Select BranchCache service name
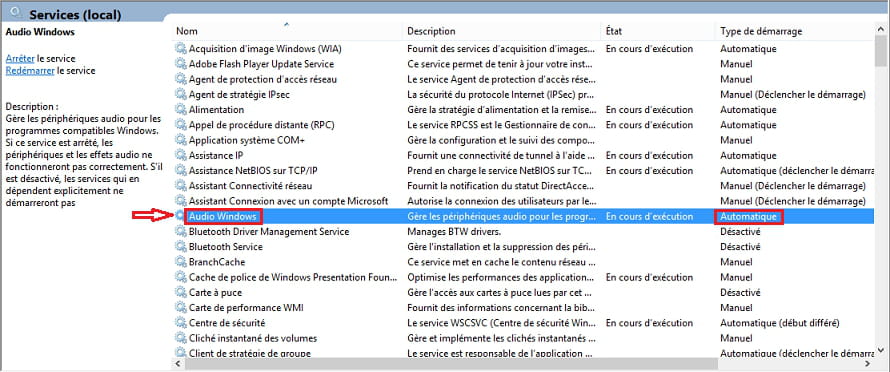Viewport: 890px width, 372px height. point(217,262)
